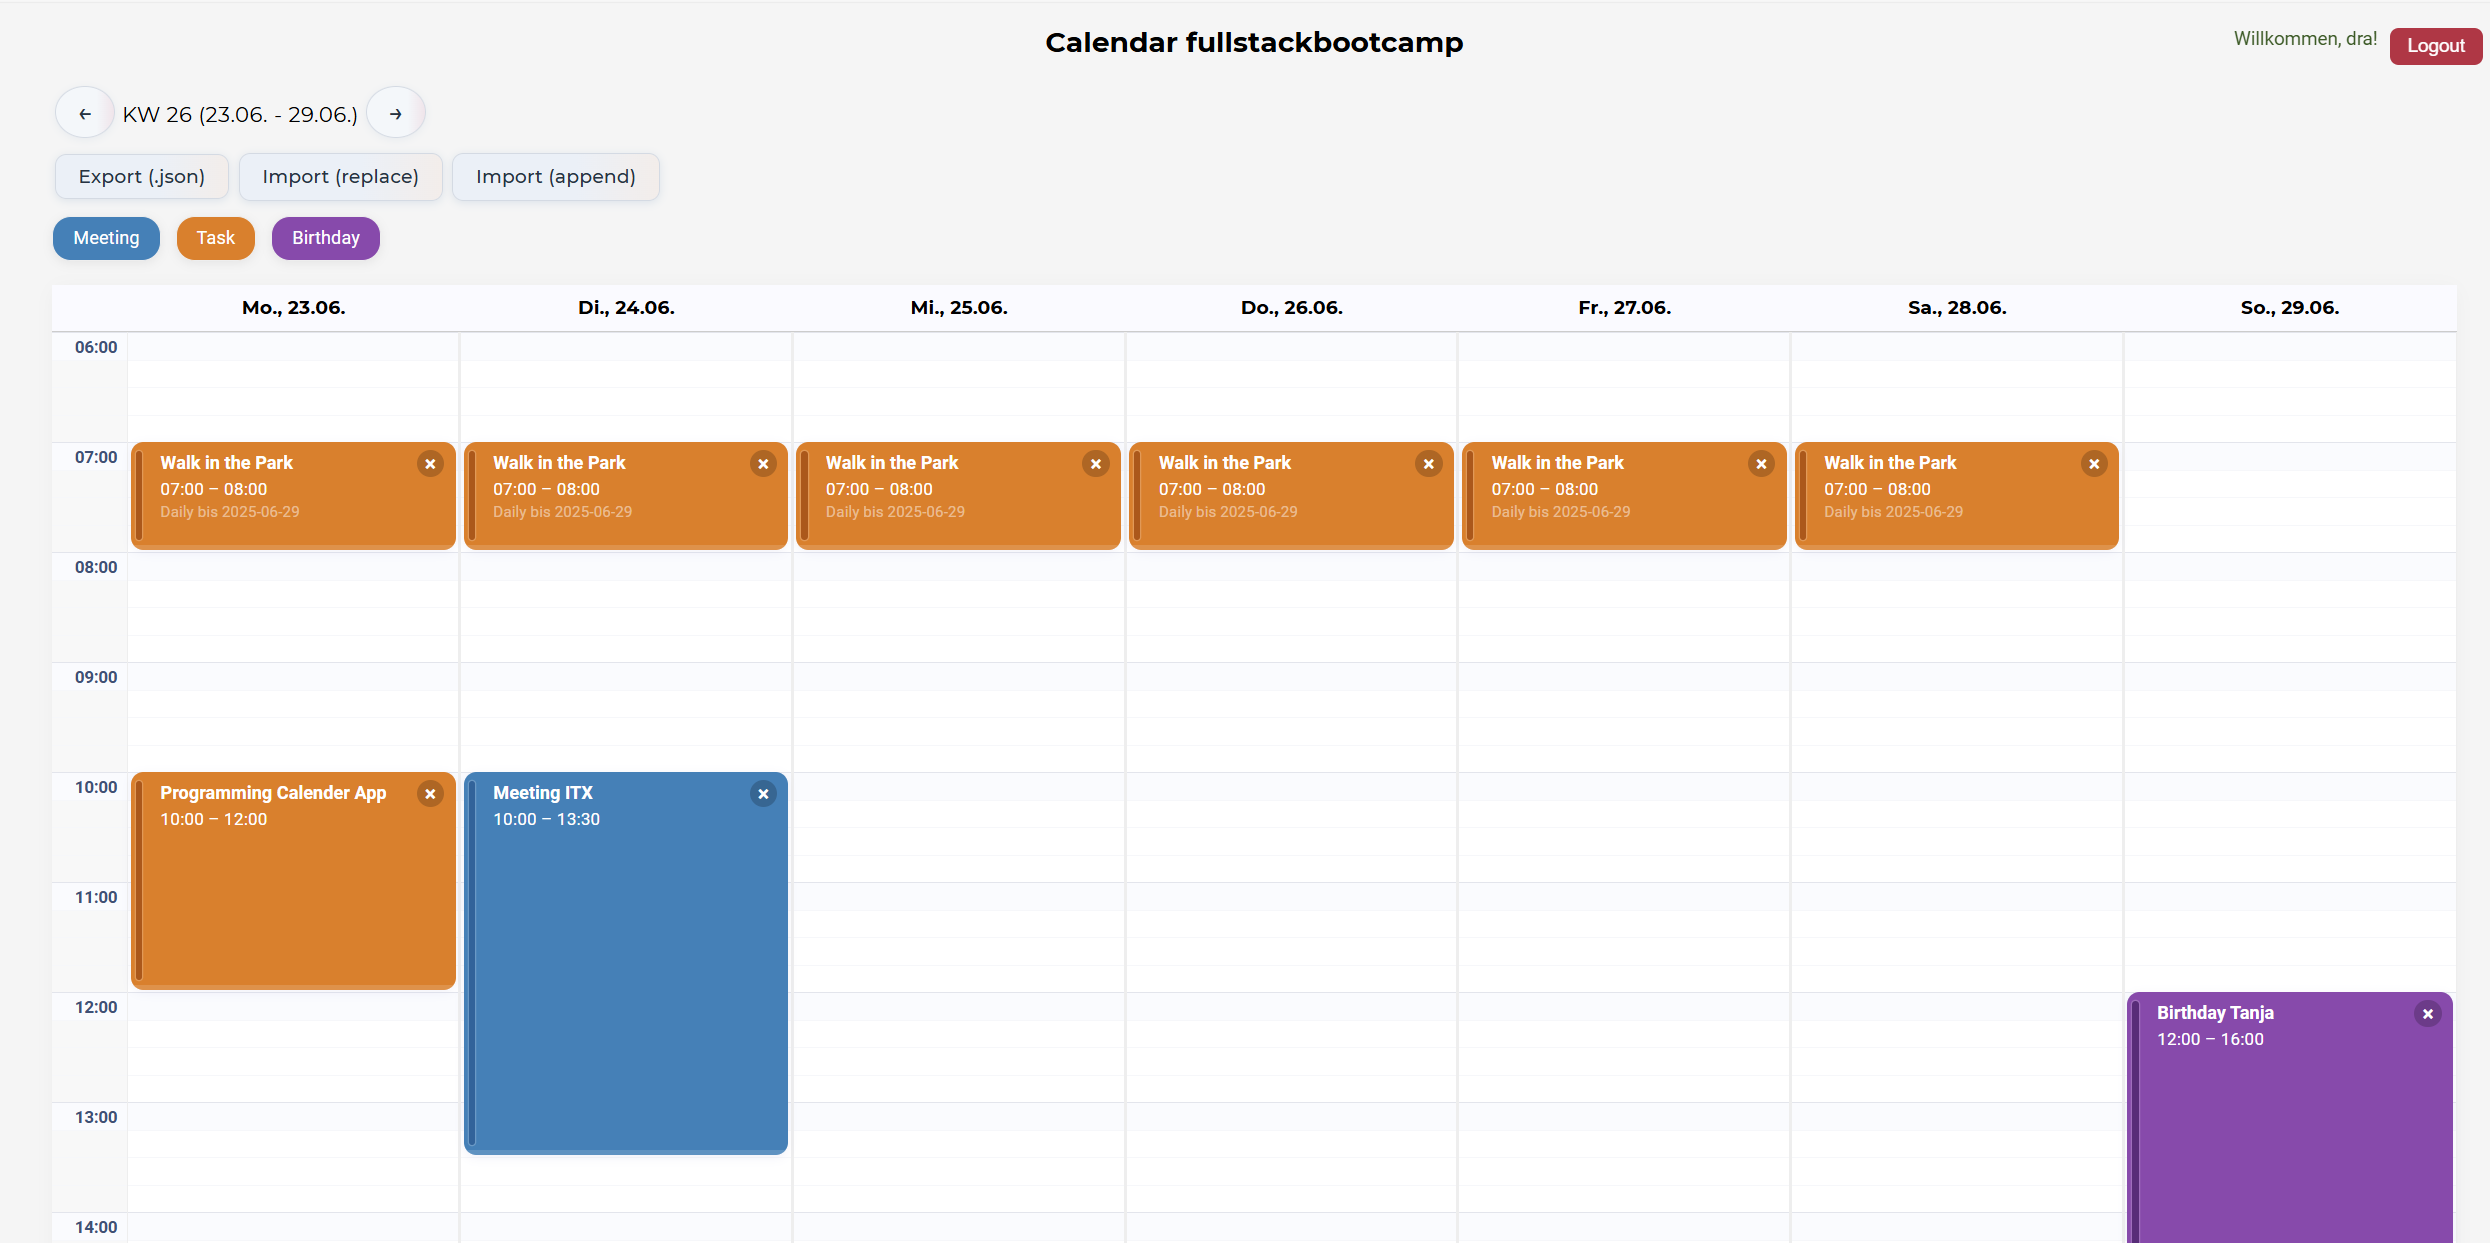This screenshot has height=1243, width=2490.
Task: Toggle the Task category filter
Action: [216, 238]
